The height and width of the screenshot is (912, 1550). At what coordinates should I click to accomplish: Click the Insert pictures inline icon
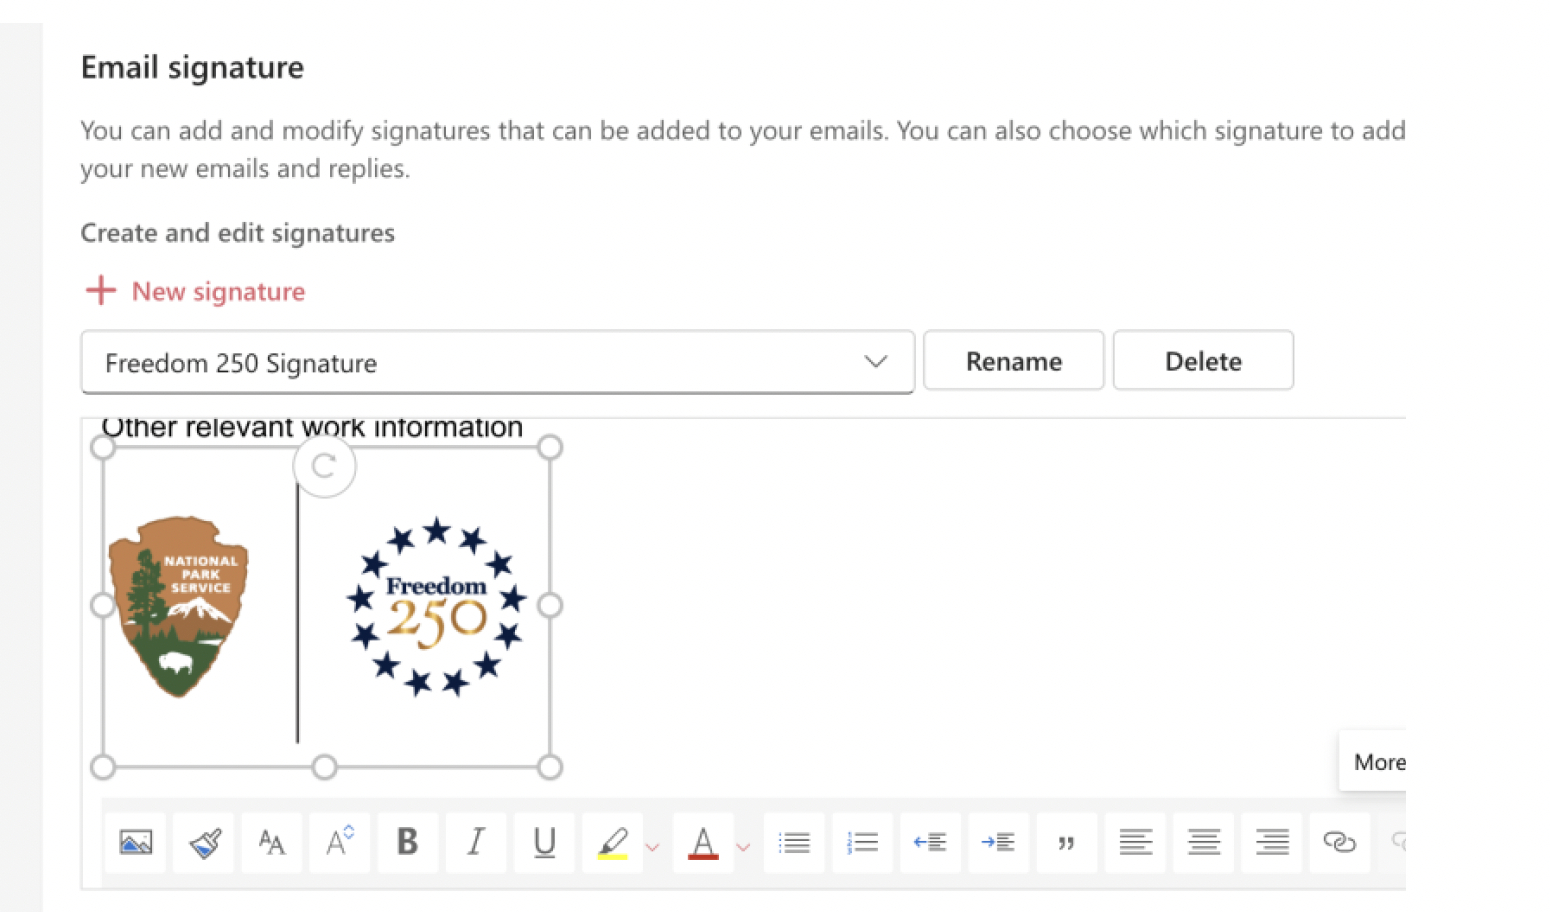(135, 843)
